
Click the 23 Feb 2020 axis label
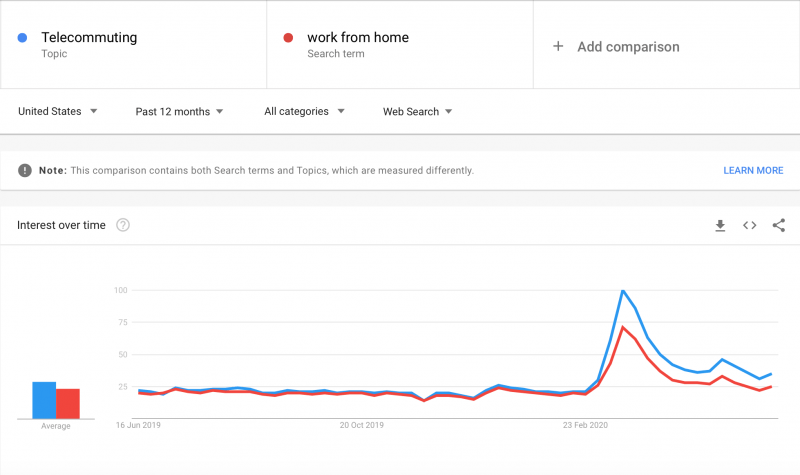(585, 425)
